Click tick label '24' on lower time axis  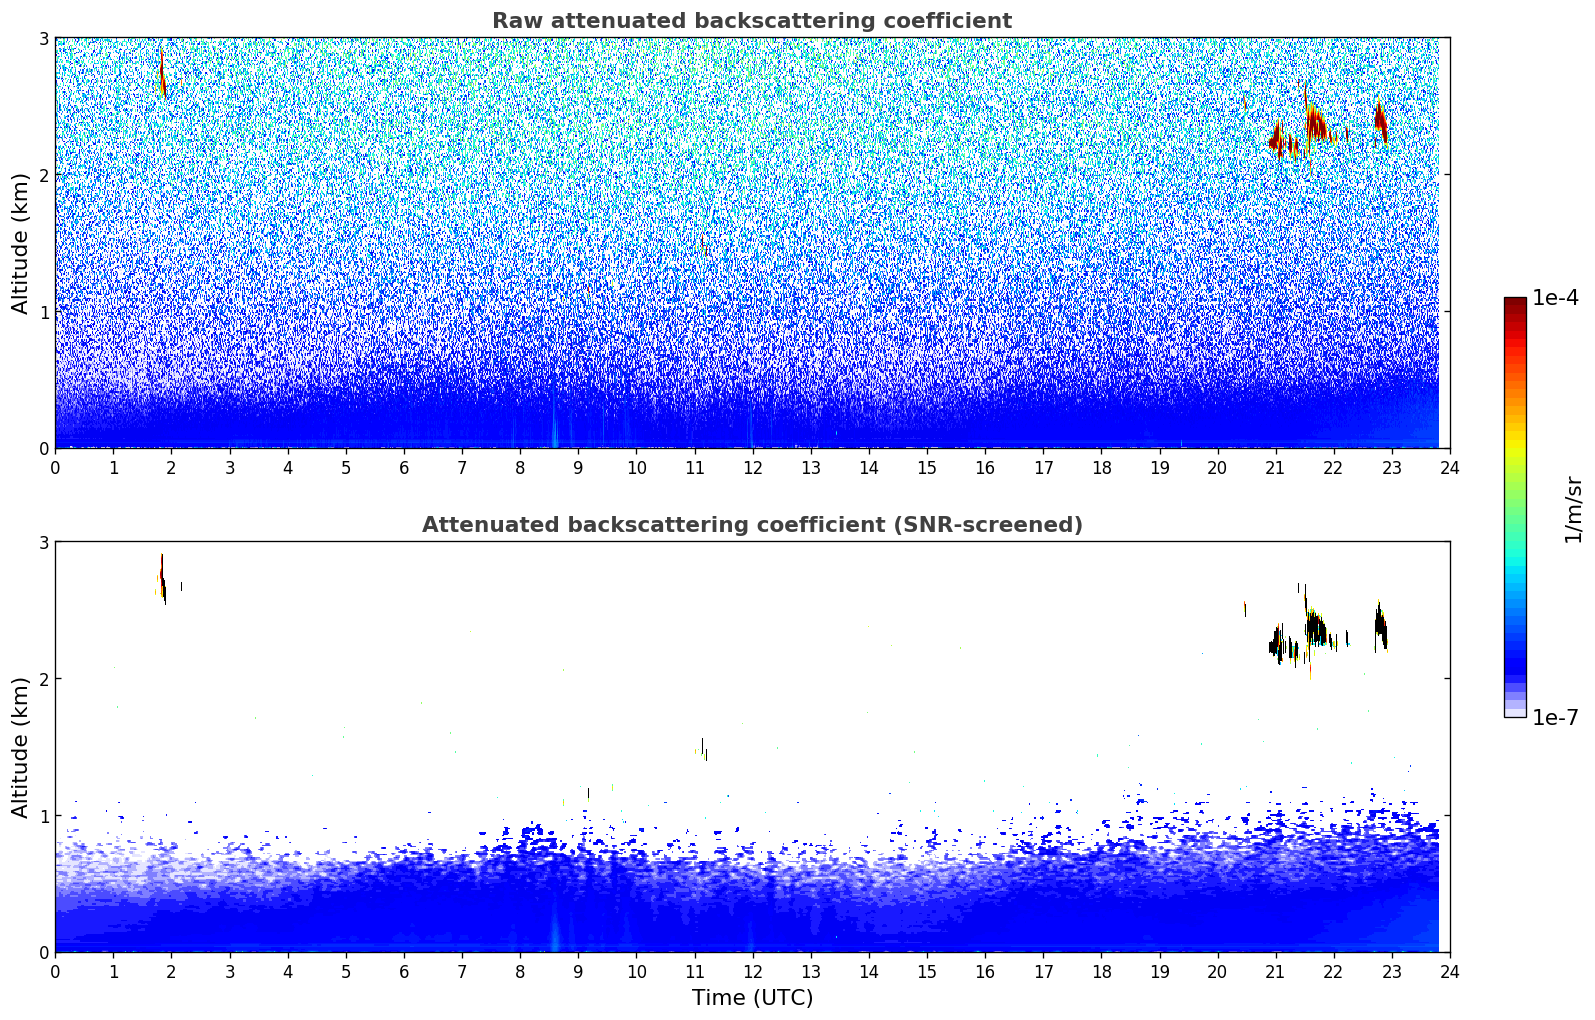click(x=1450, y=971)
